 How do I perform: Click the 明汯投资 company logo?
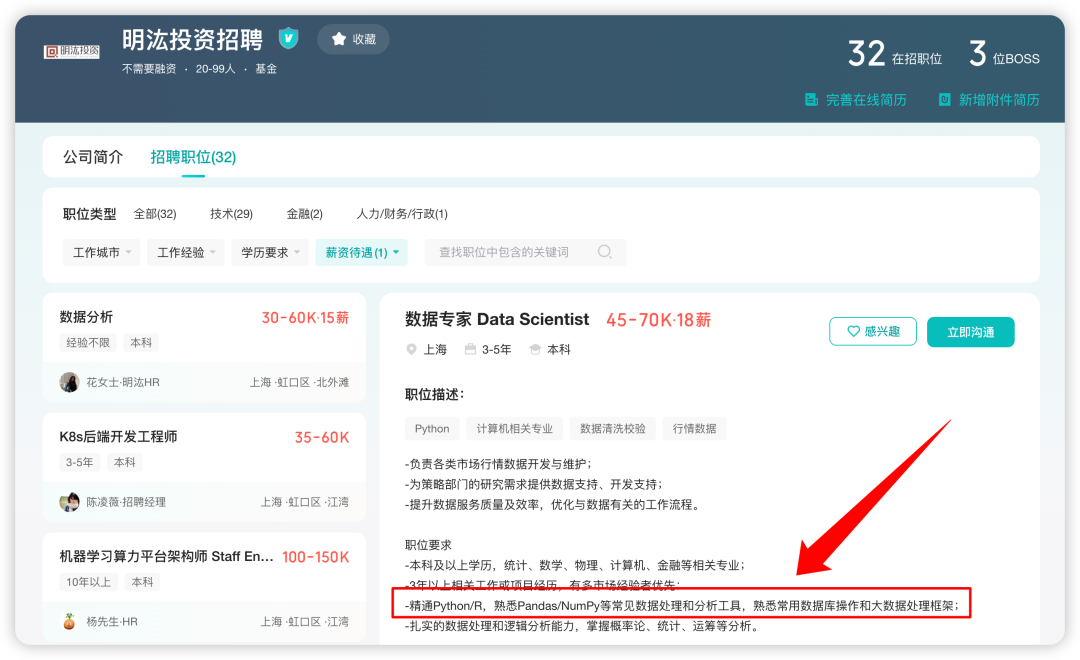72,52
